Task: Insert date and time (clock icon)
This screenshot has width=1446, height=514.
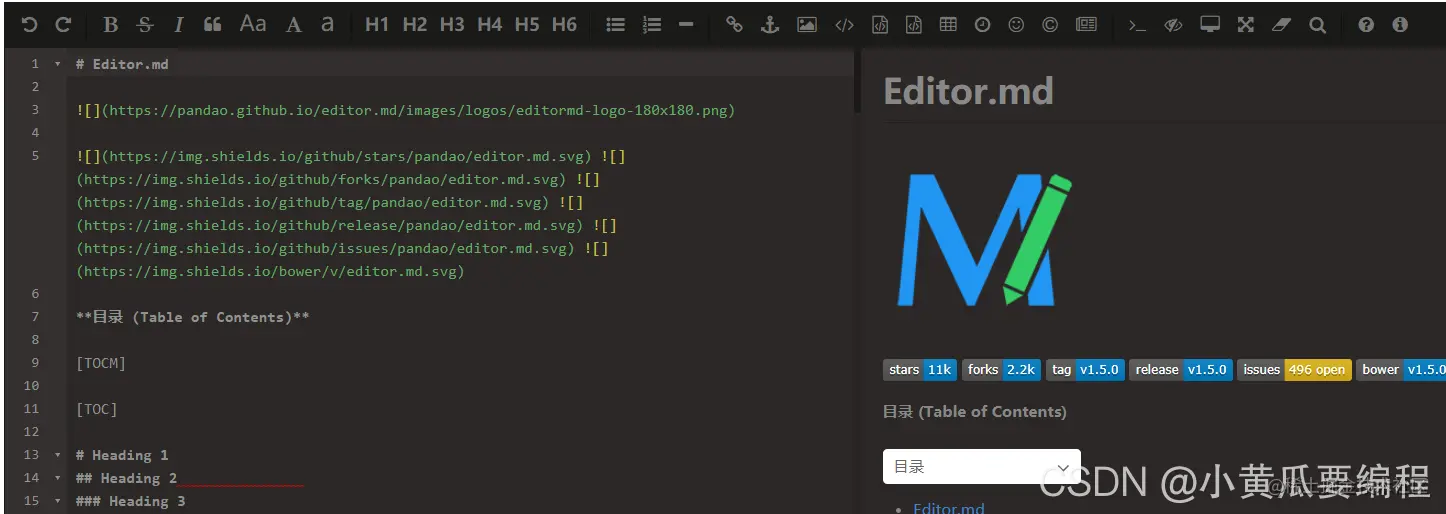Action: [982, 25]
